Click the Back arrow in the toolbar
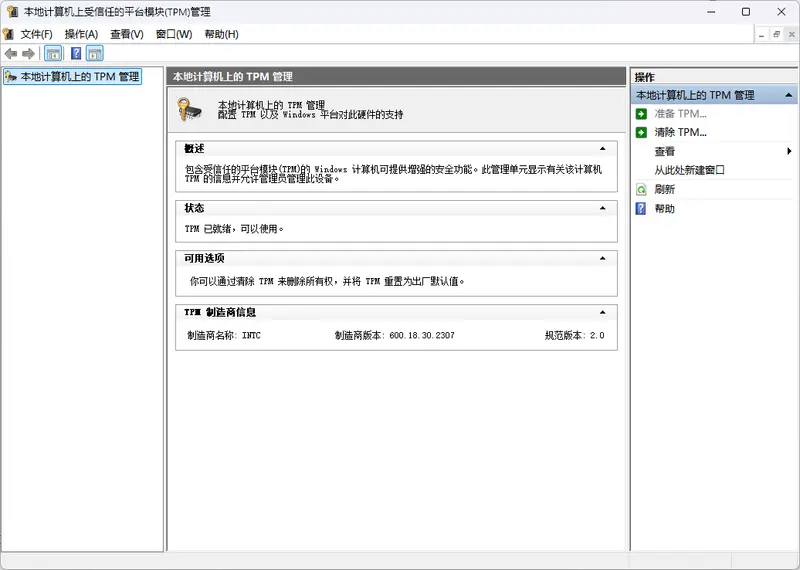This screenshot has width=800, height=570. pos(11,53)
